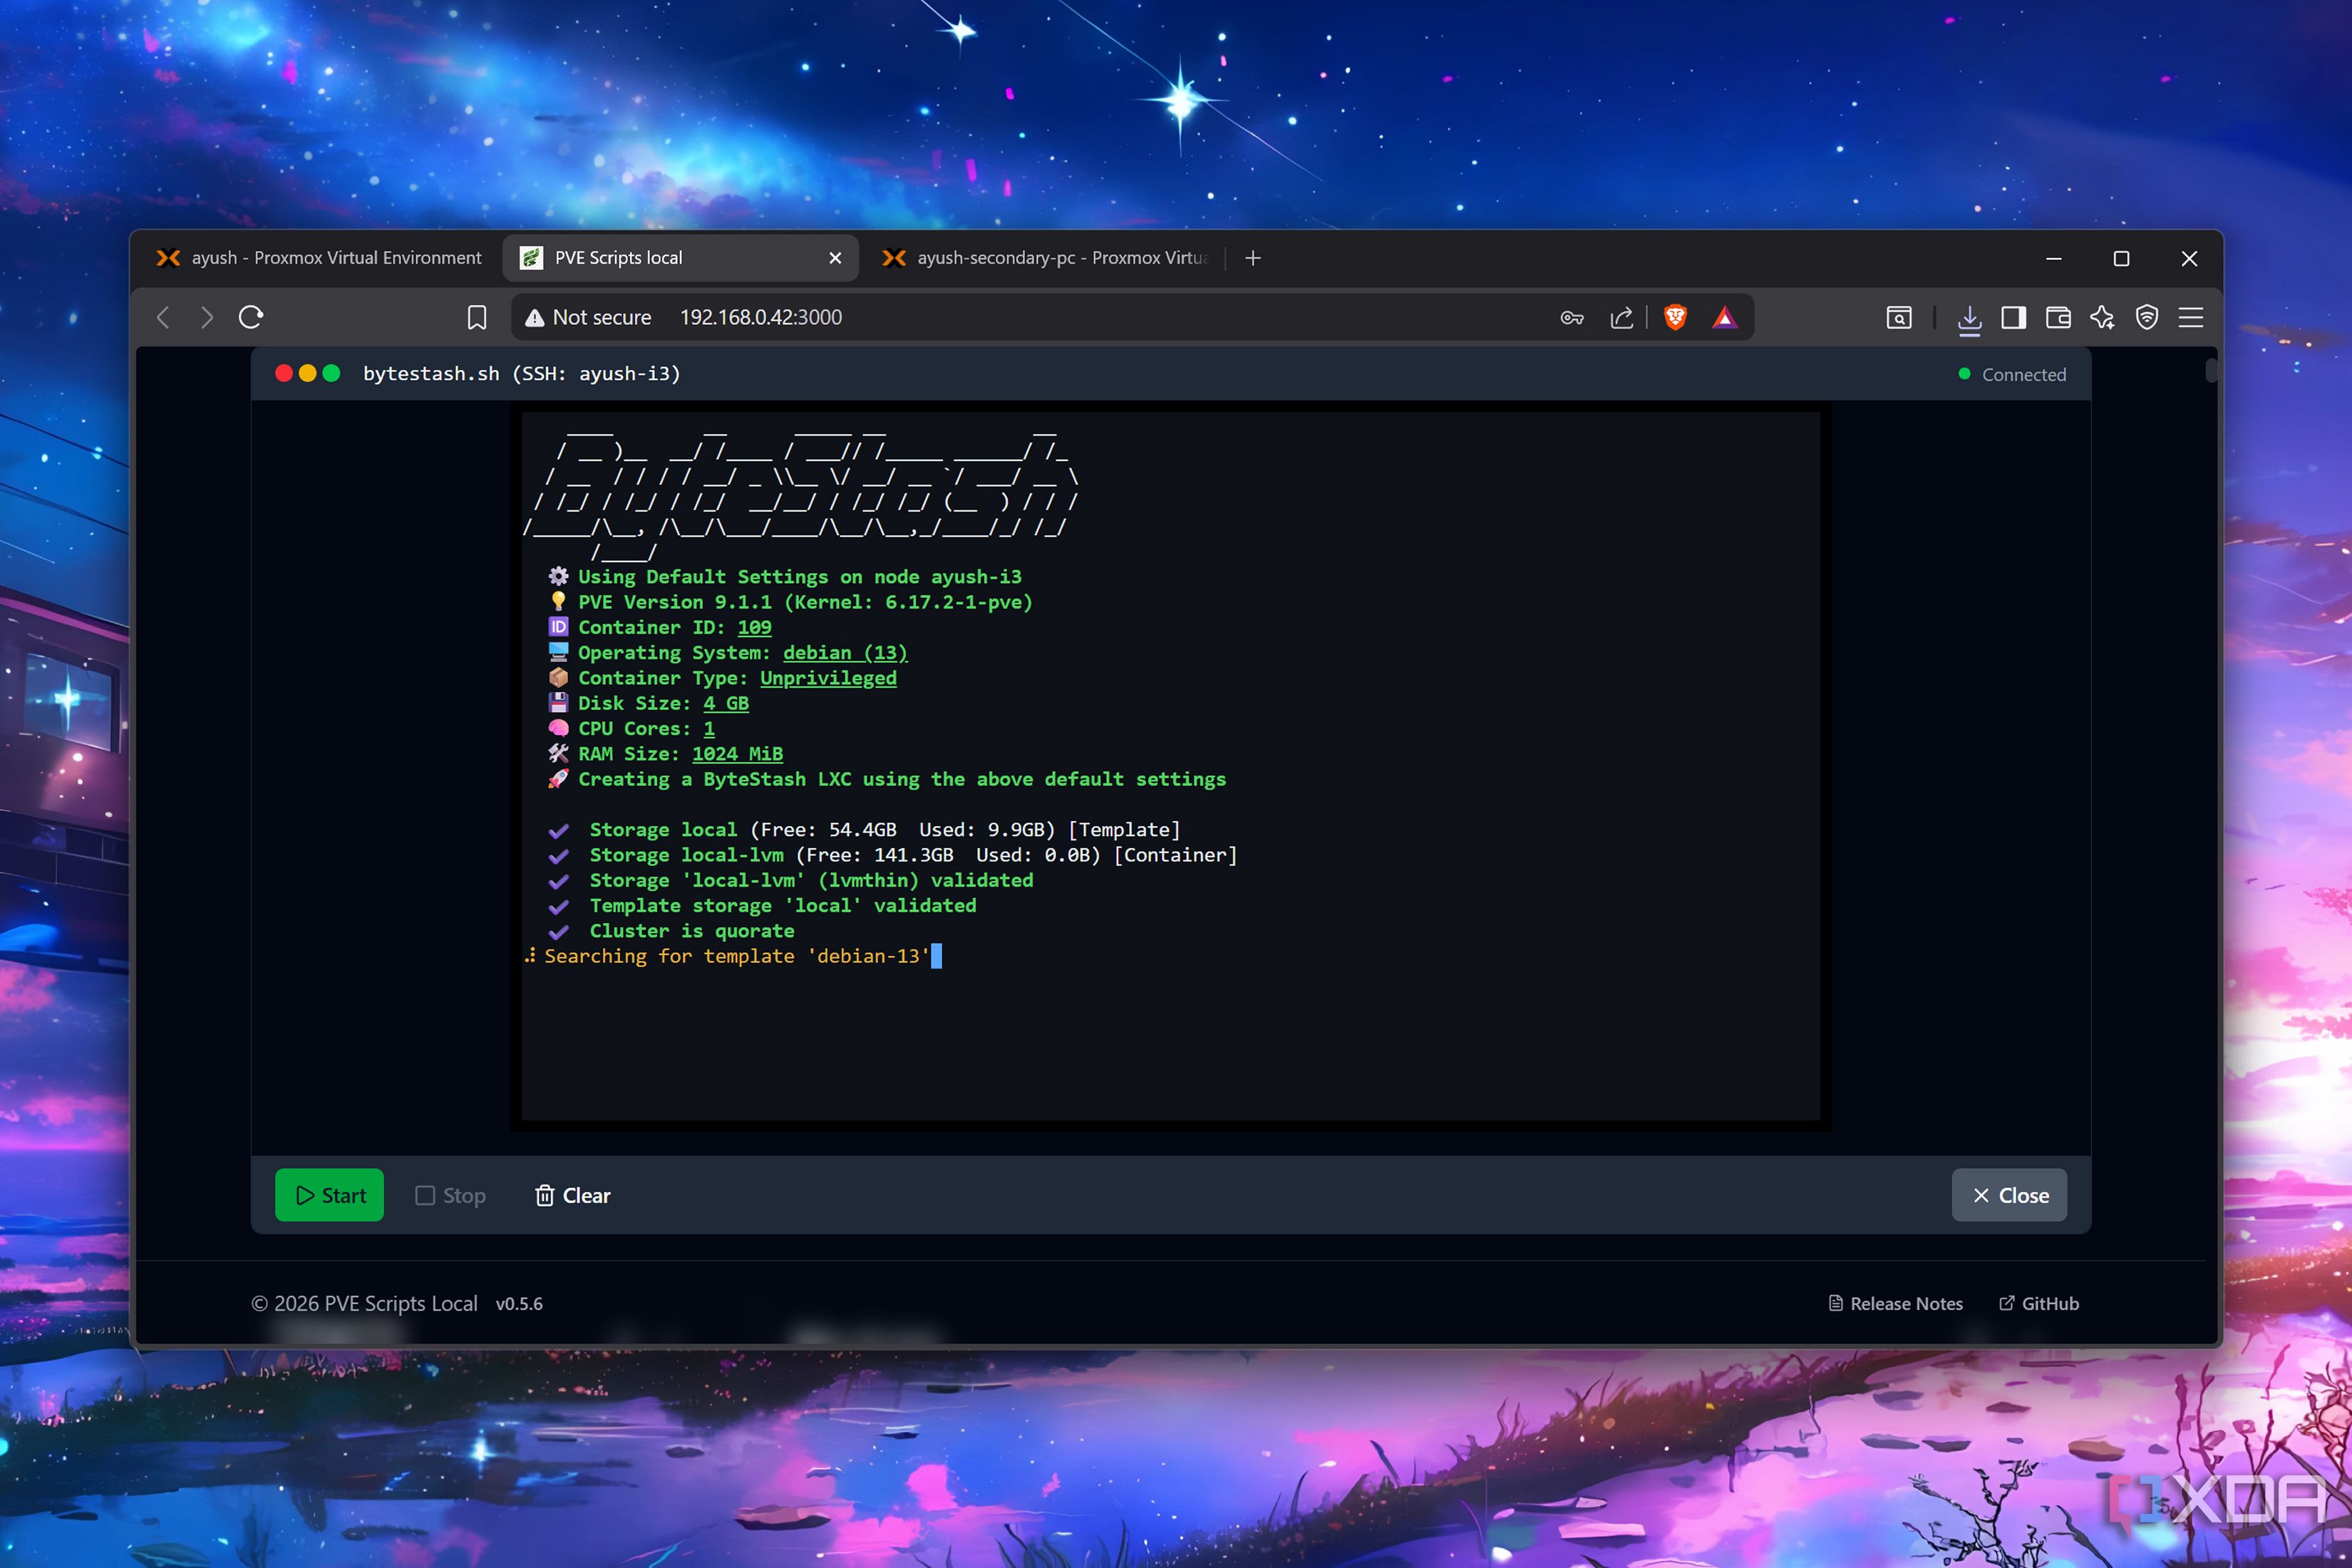Toggle the browser sidebar panel icon
Screen dimensions: 2352x1568
2013,318
